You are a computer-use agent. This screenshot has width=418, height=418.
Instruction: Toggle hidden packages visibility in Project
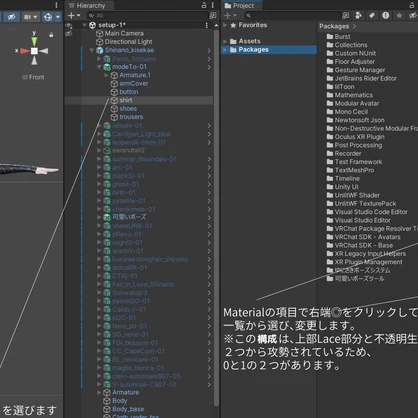[413, 15]
